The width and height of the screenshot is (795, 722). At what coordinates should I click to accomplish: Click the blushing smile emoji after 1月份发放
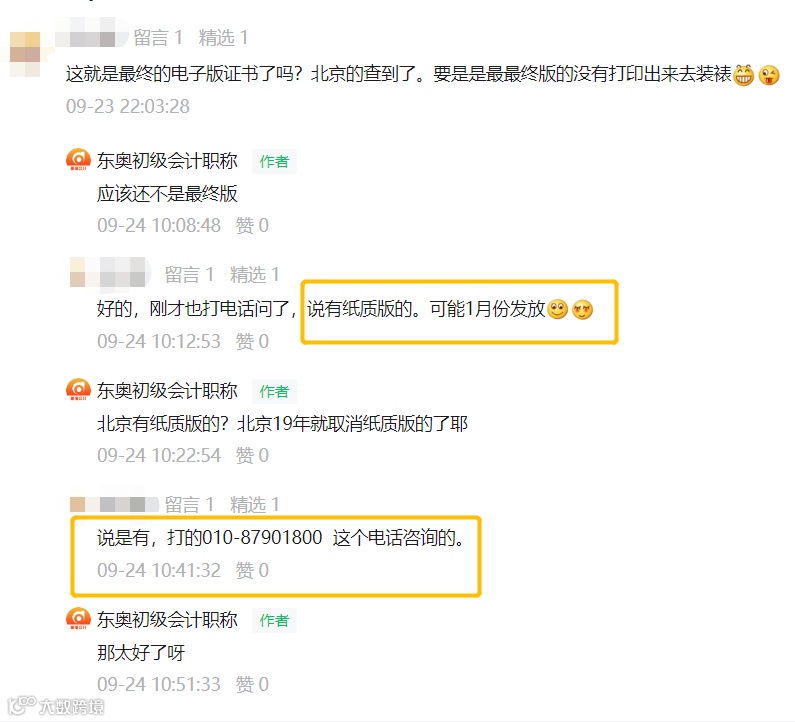(558, 309)
